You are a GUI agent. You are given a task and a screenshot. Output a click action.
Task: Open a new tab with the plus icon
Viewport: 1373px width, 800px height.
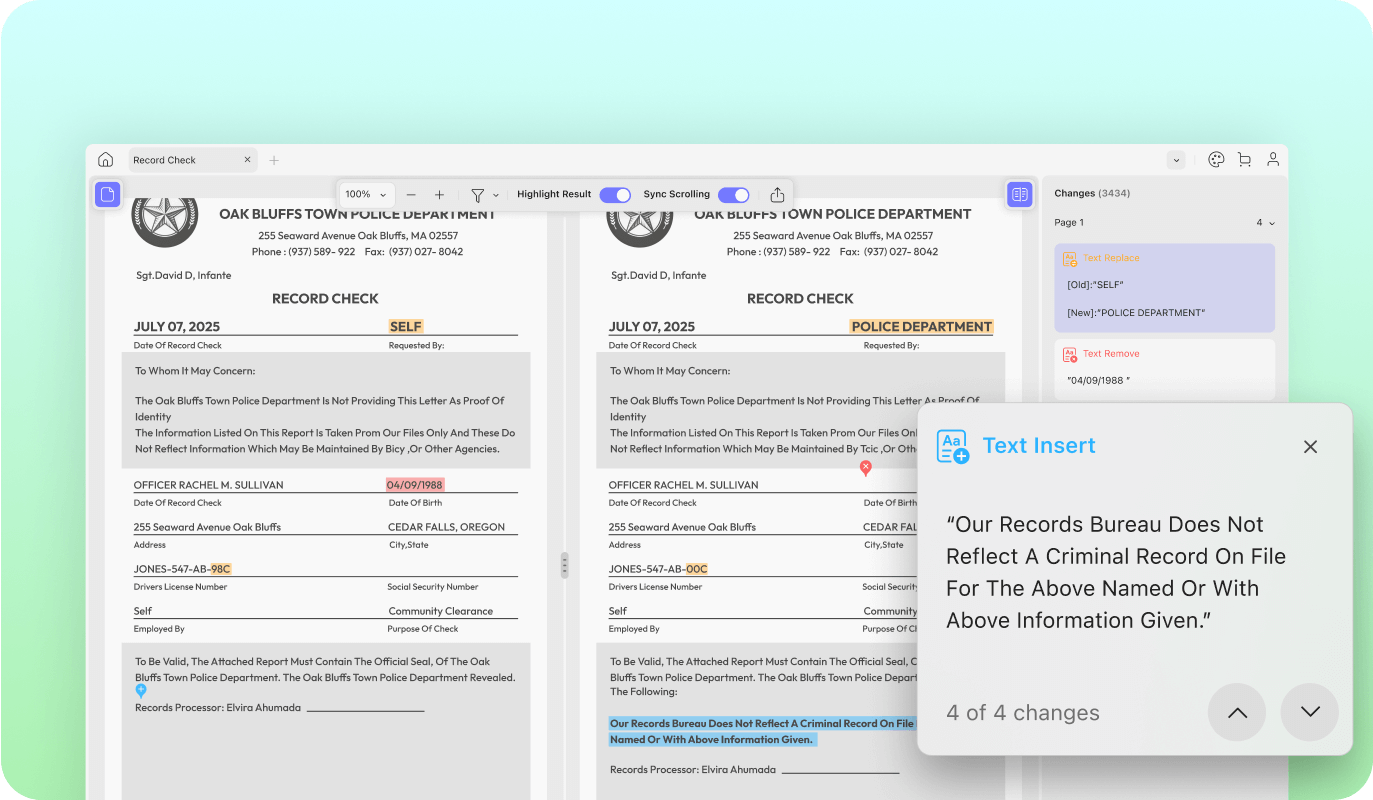click(274, 160)
